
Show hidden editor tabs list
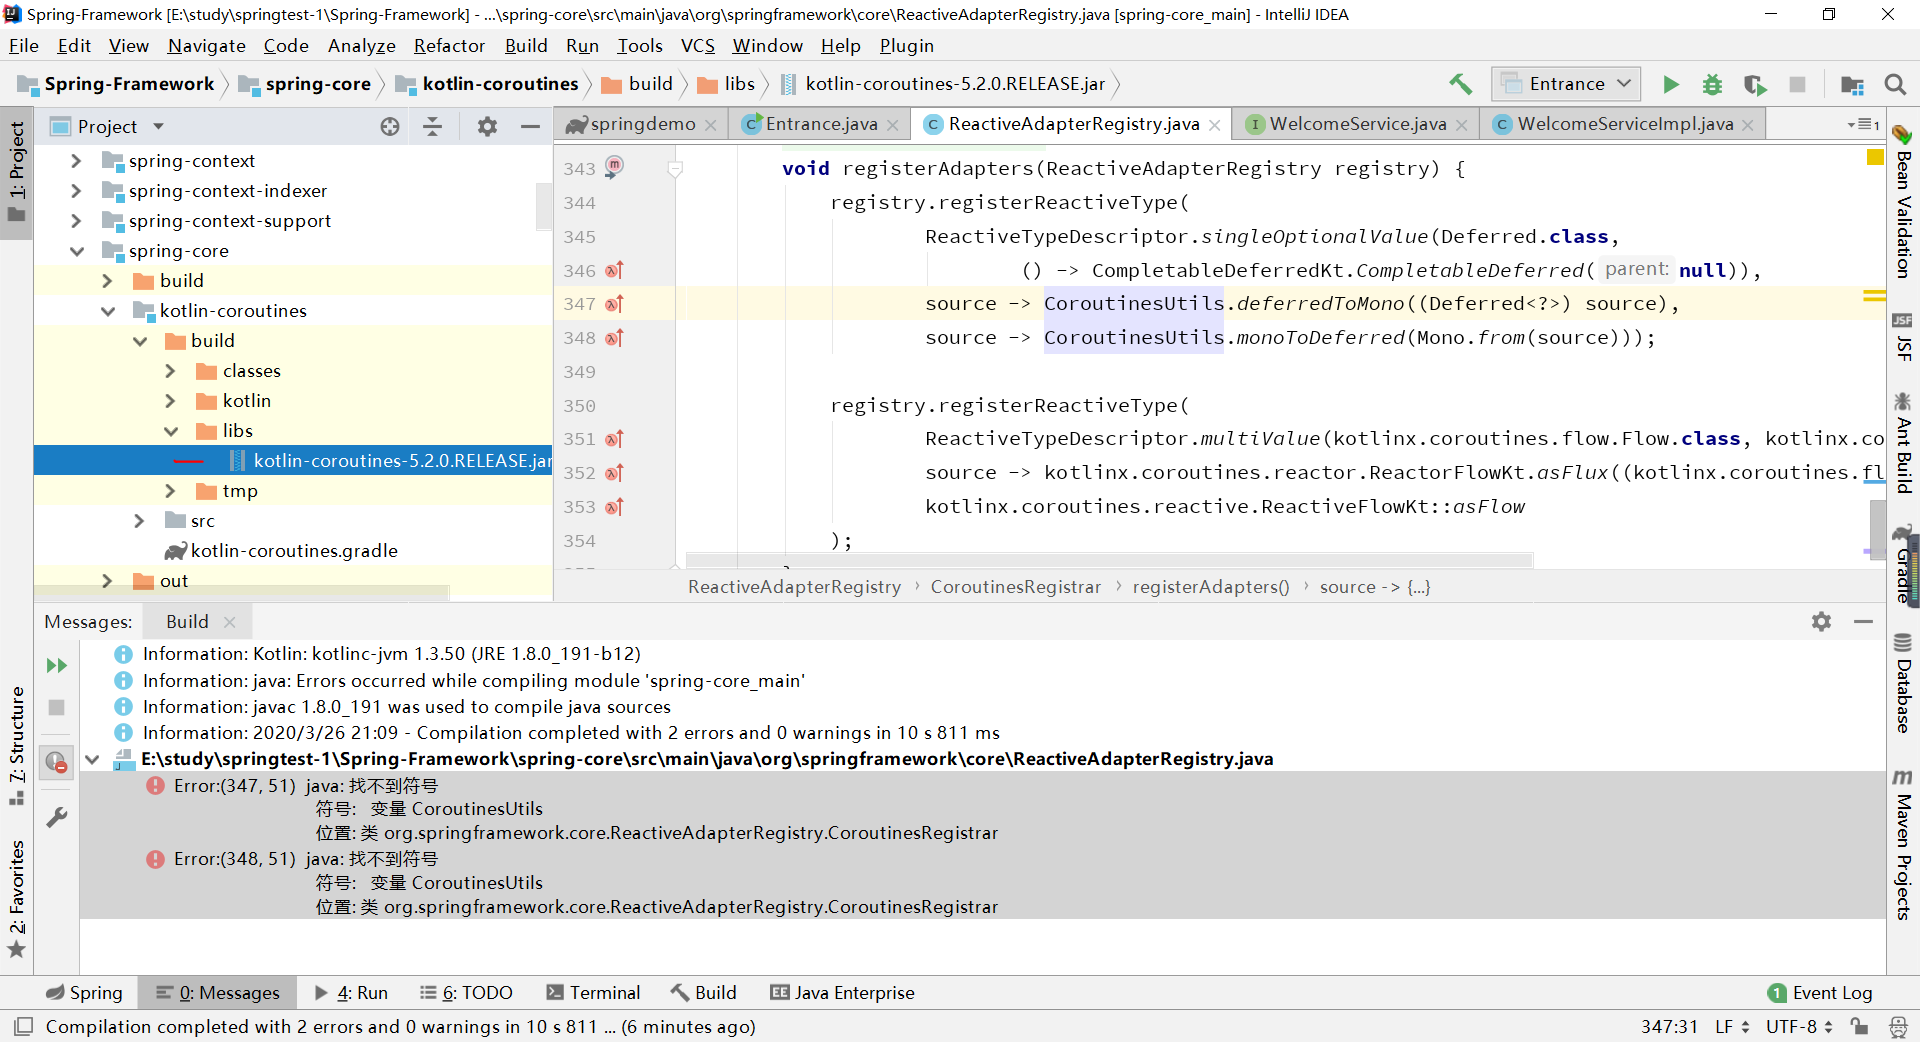(x=1863, y=124)
